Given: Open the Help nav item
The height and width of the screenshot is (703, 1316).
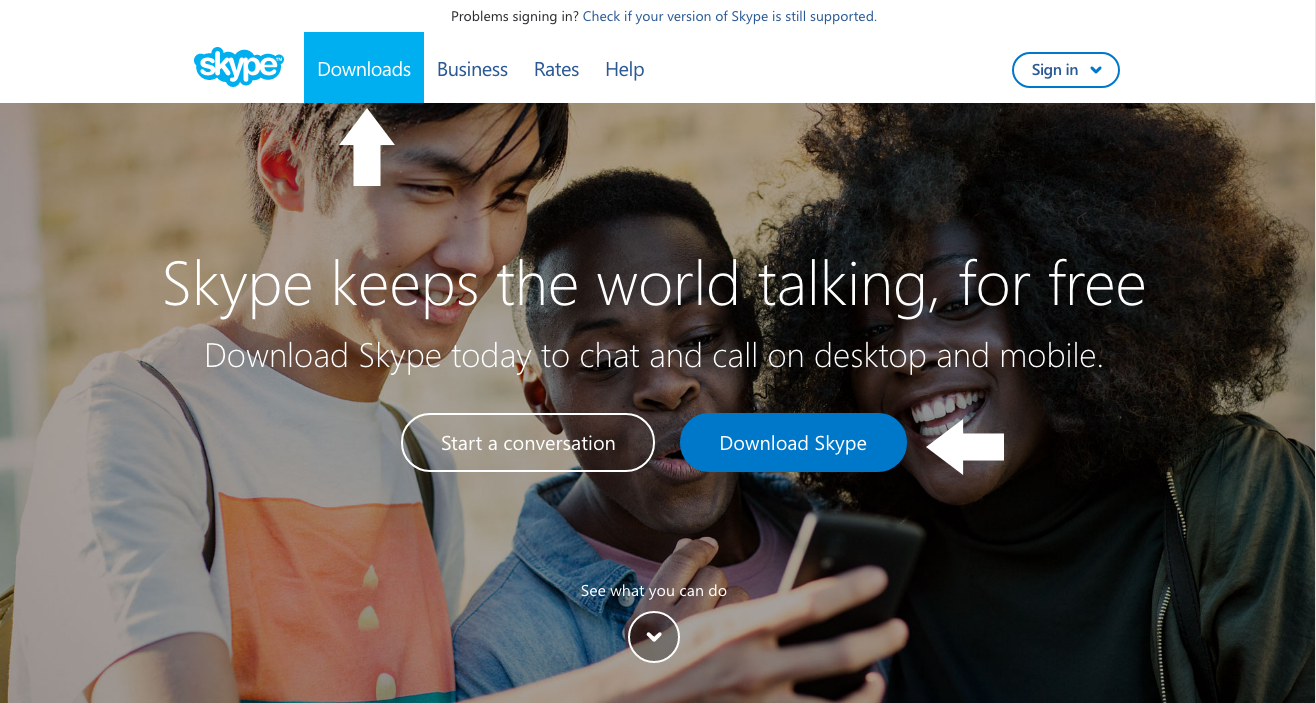Looking at the screenshot, I should pyautogui.click(x=625, y=70).
